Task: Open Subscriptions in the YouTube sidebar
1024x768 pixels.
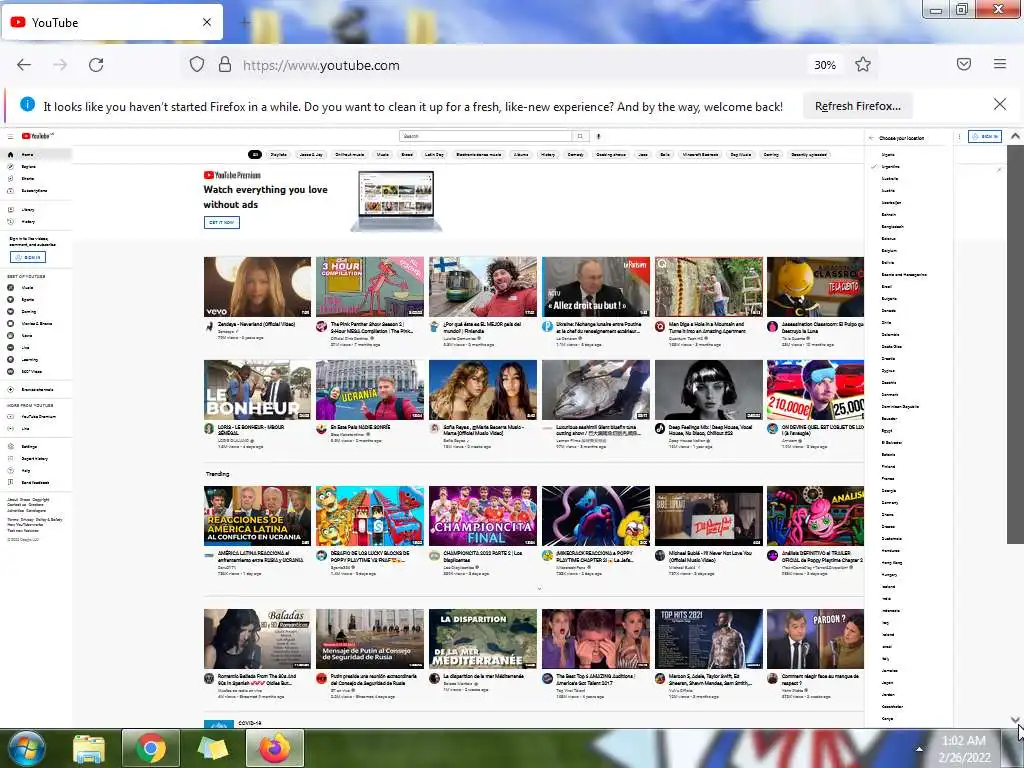Action: click(36, 191)
